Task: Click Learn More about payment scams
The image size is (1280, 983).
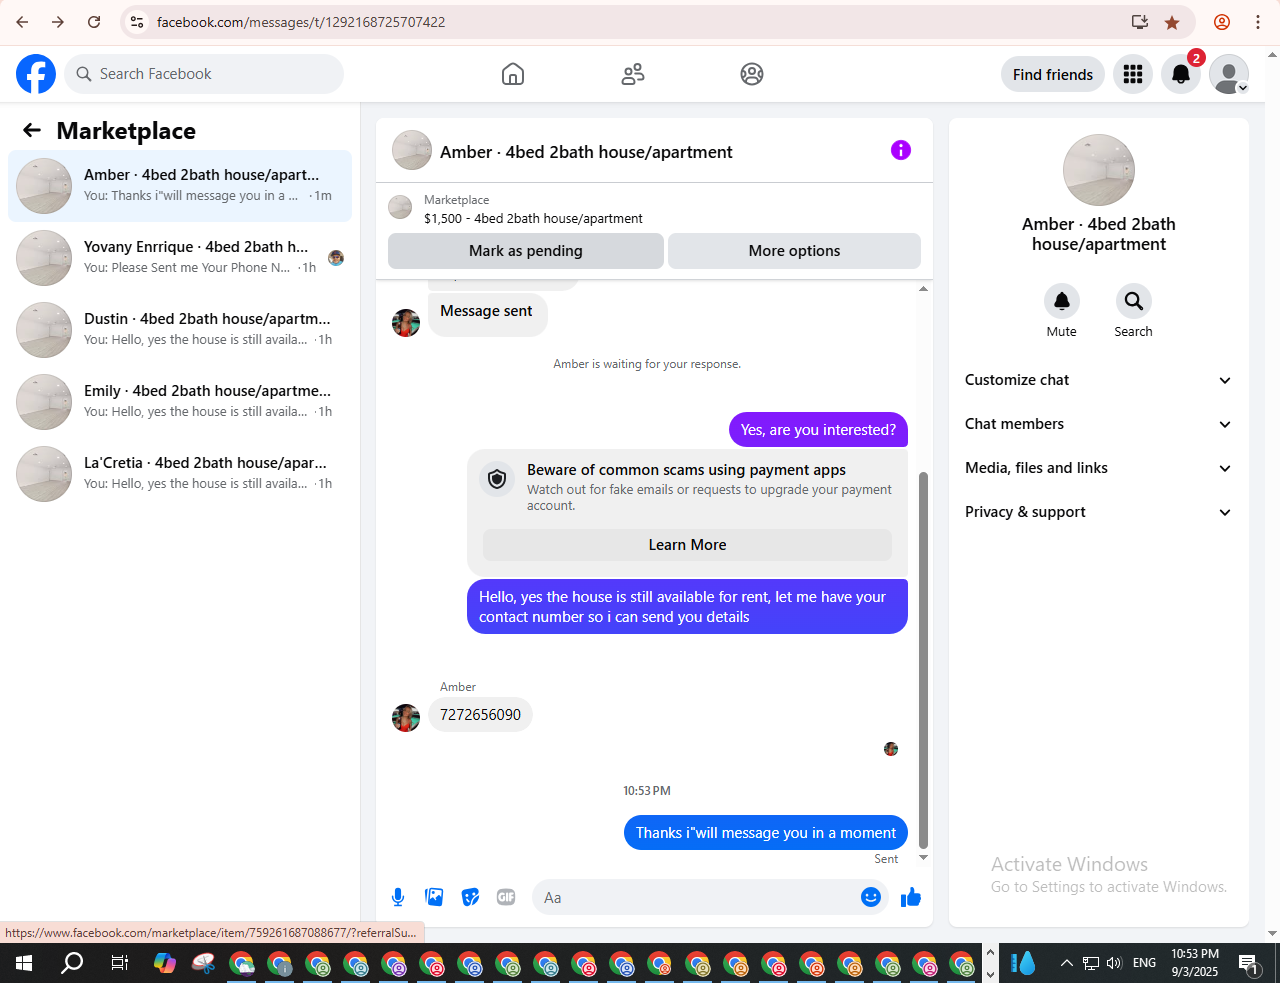Action: tap(687, 545)
